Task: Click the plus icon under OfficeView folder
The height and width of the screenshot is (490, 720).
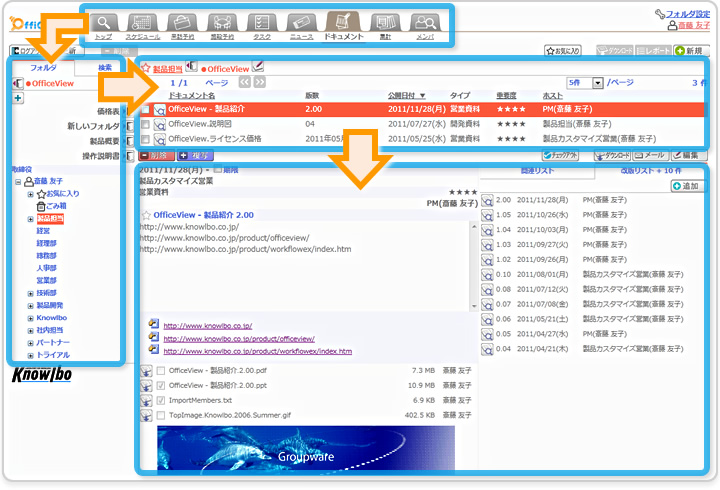Action: pos(17,98)
